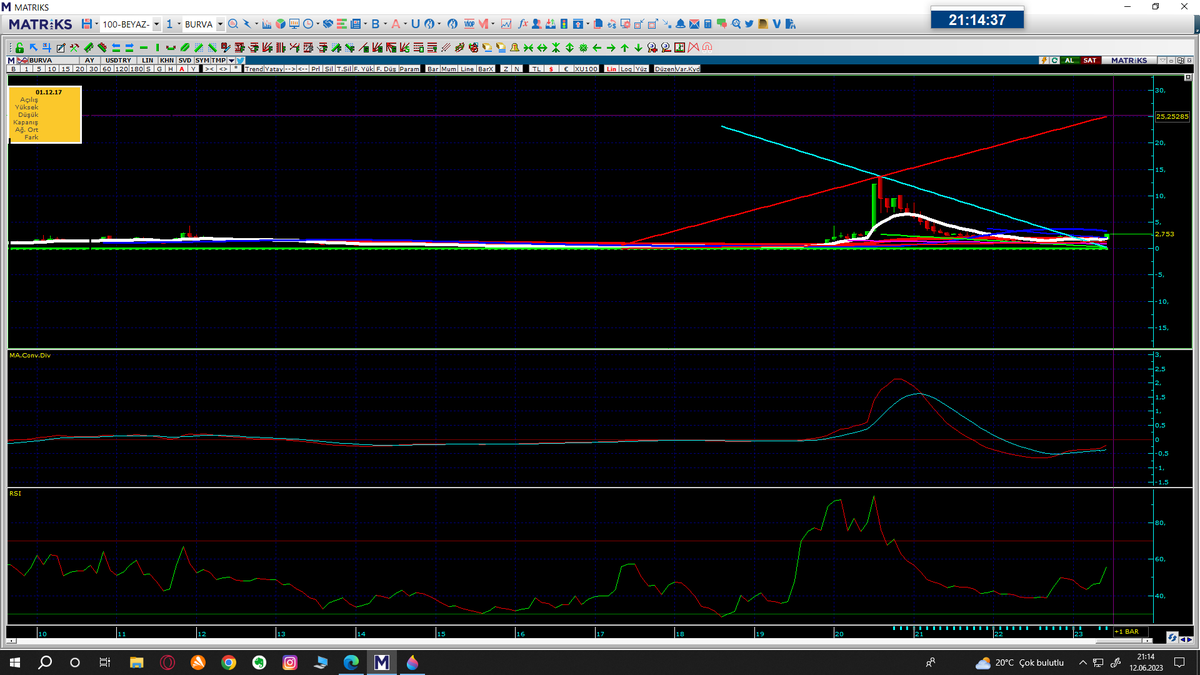The height and width of the screenshot is (675, 1200).
Task: Click the KHN tab in chart header
Action: pyautogui.click(x=167, y=60)
